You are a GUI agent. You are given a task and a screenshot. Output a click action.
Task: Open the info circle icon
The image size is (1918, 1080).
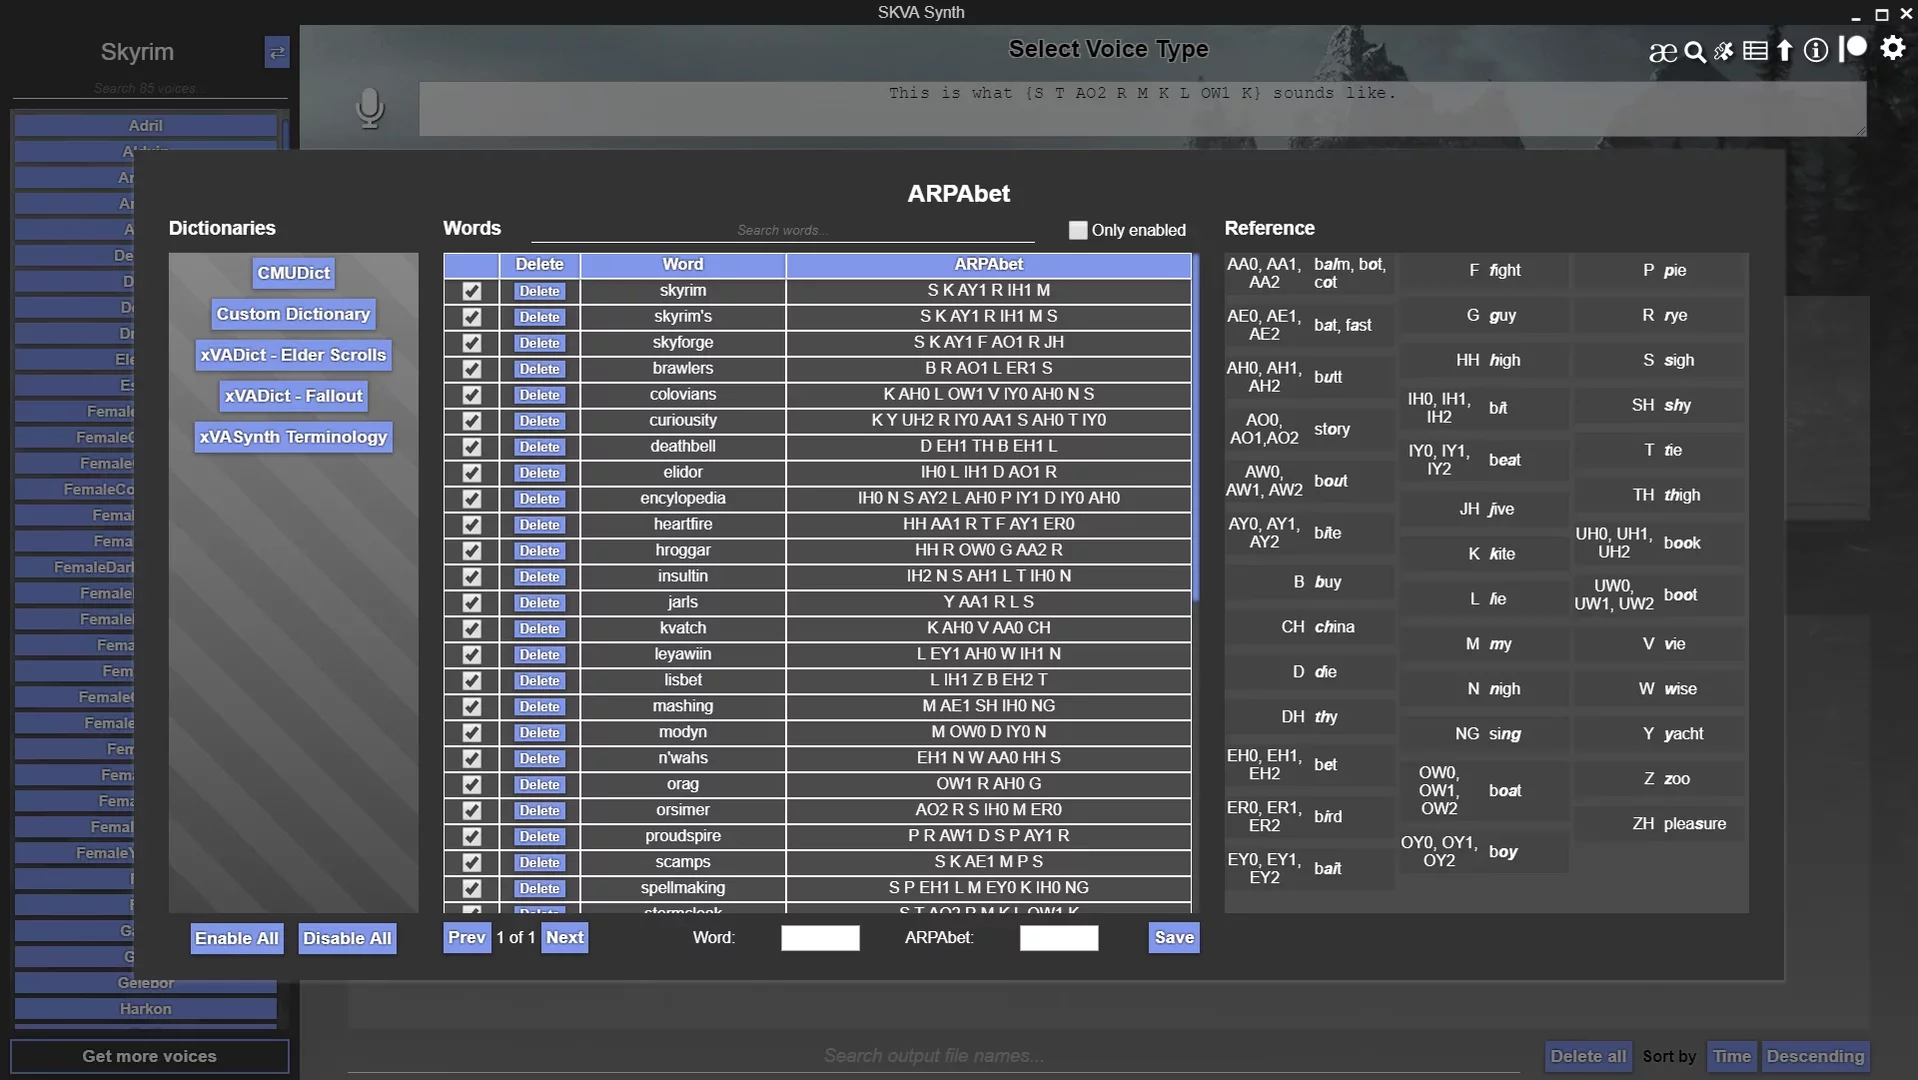1816,50
